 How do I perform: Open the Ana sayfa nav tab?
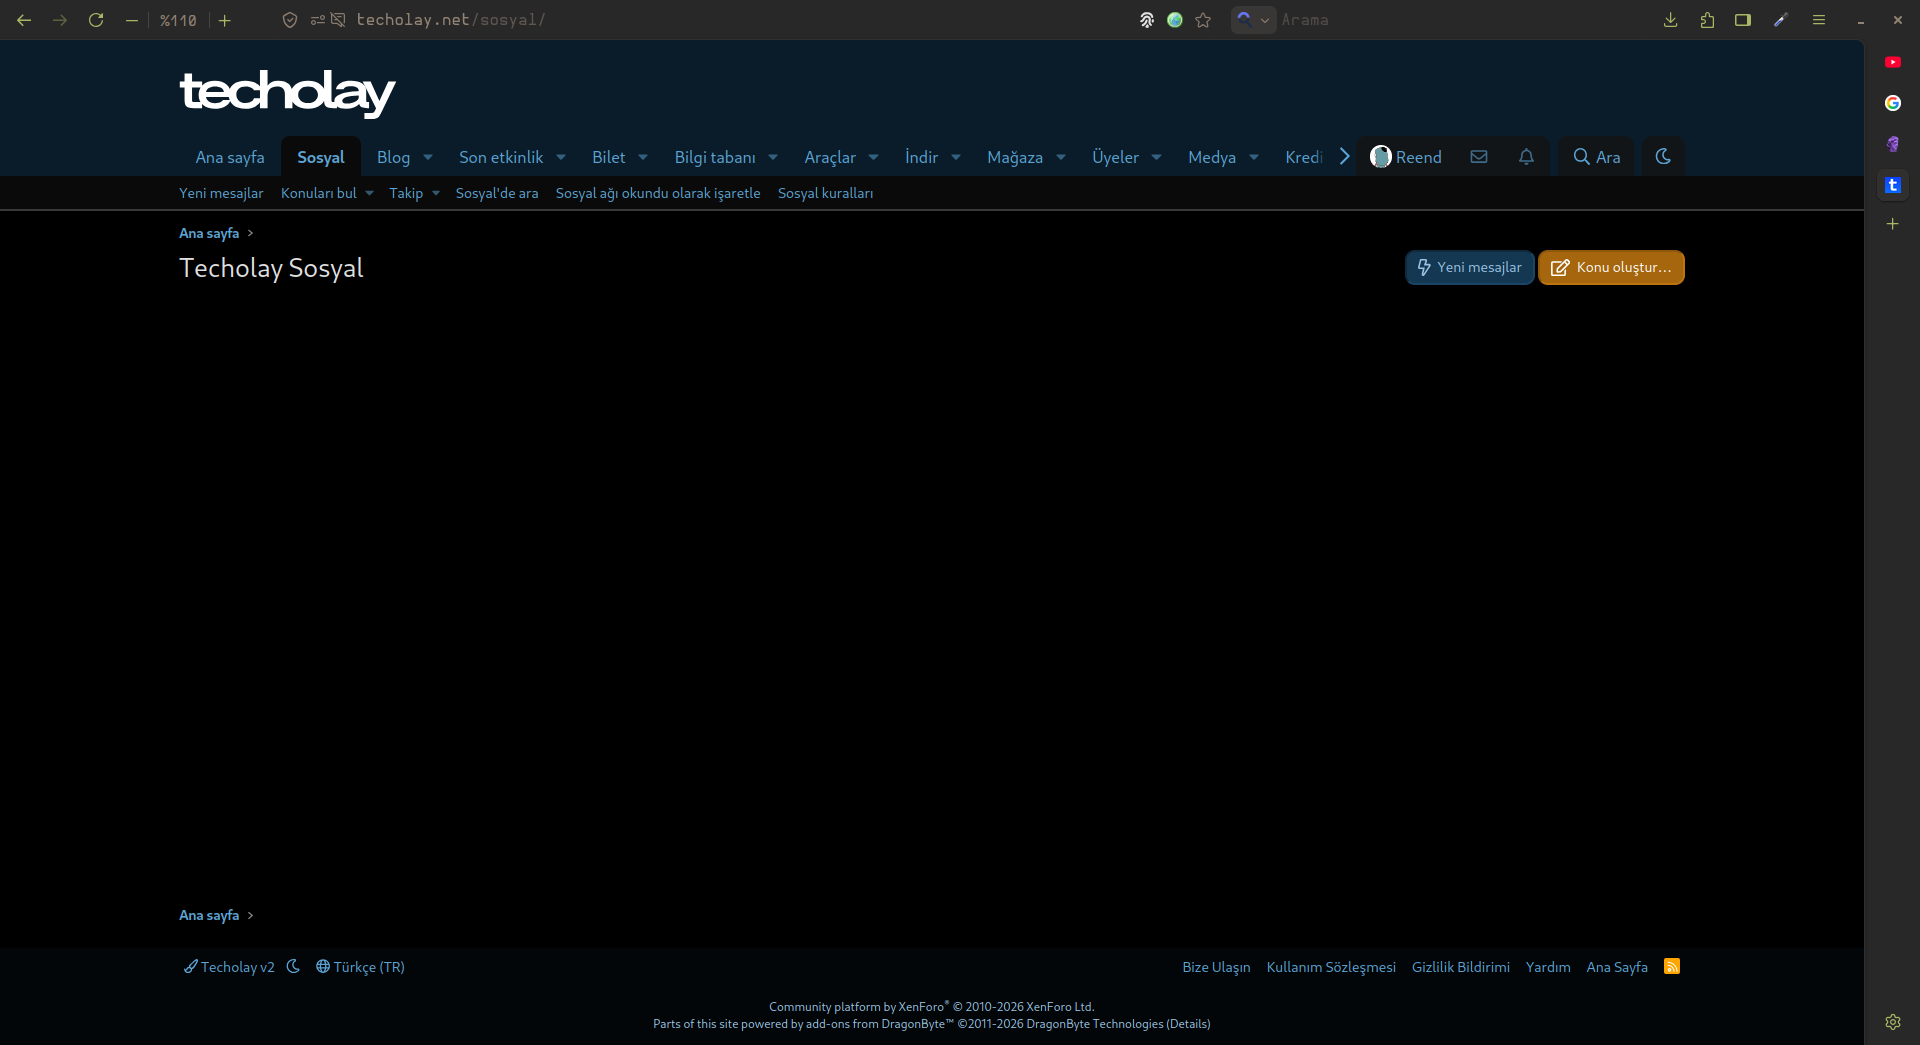230,157
